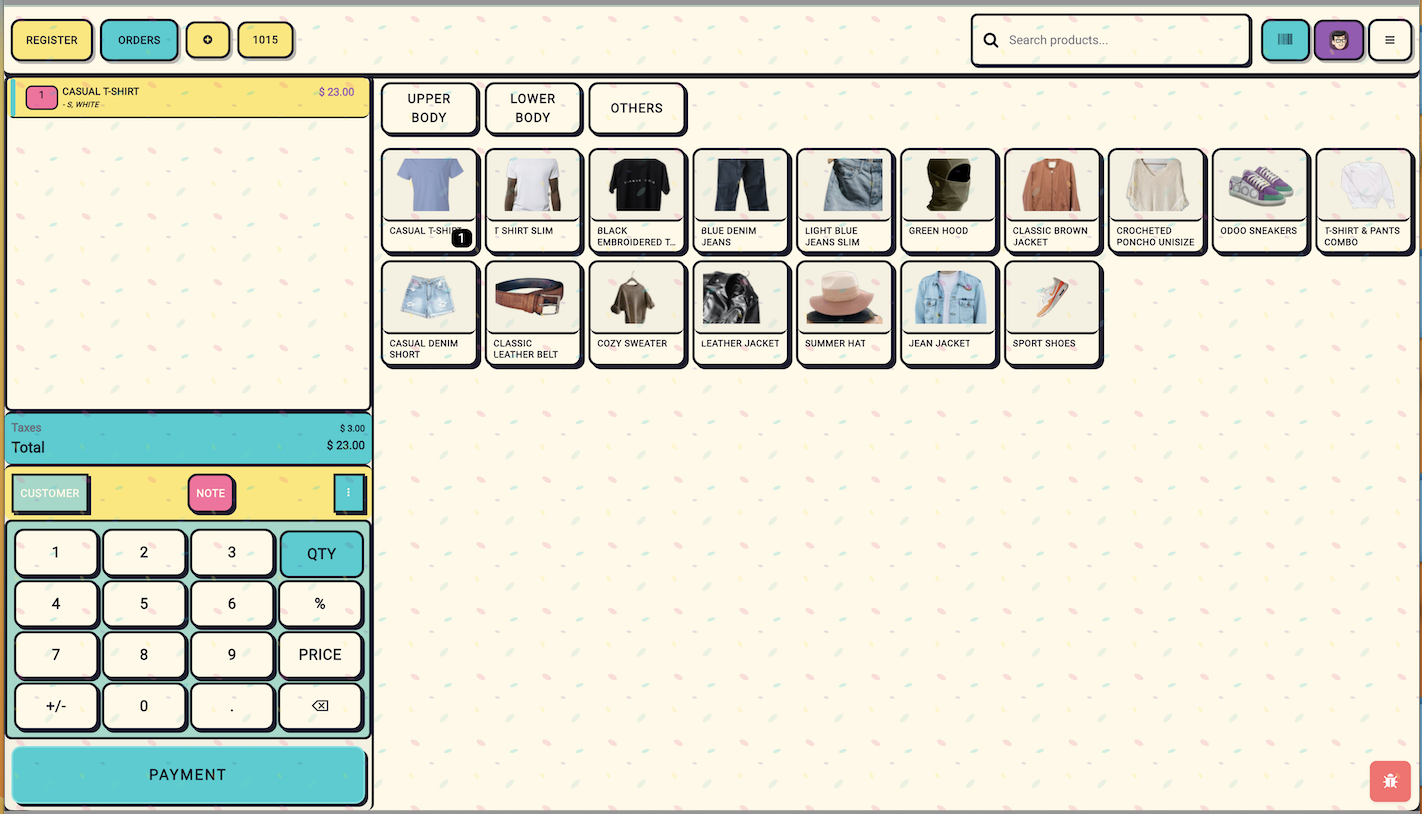The image size is (1422, 814).
Task: Flip sign with the +/- key
Action: (x=56, y=706)
